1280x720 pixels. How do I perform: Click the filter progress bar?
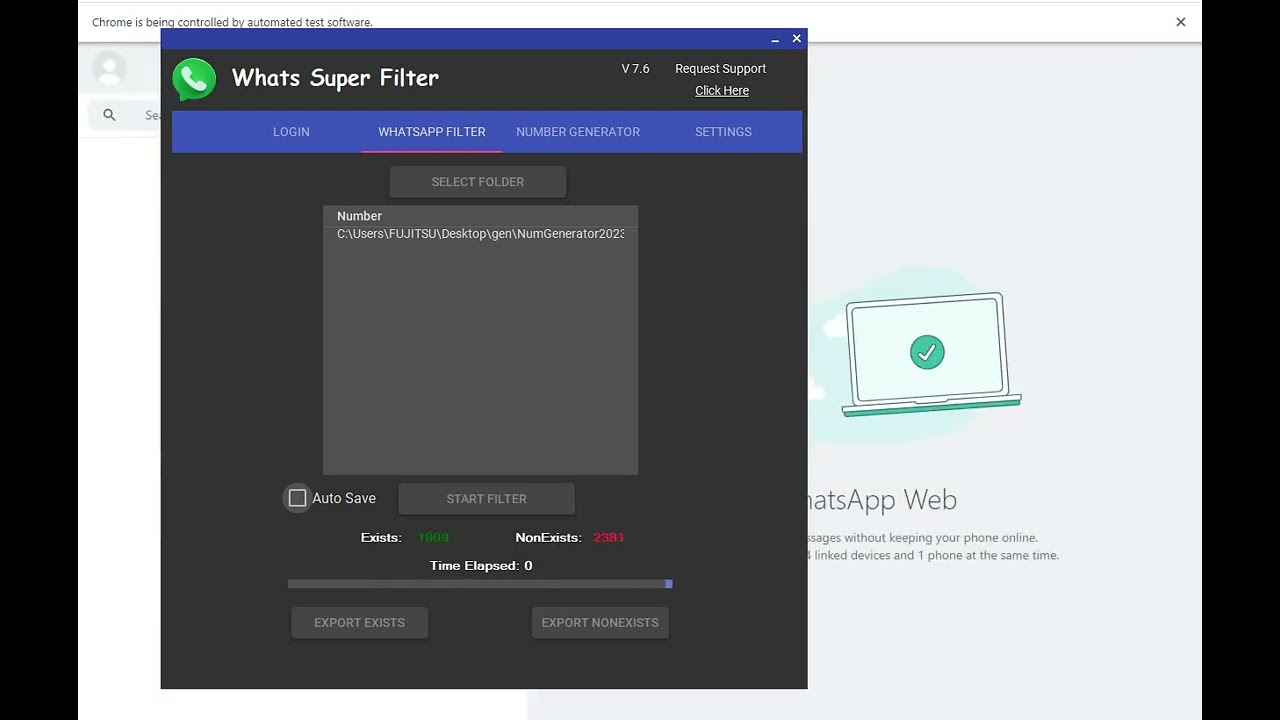click(480, 584)
